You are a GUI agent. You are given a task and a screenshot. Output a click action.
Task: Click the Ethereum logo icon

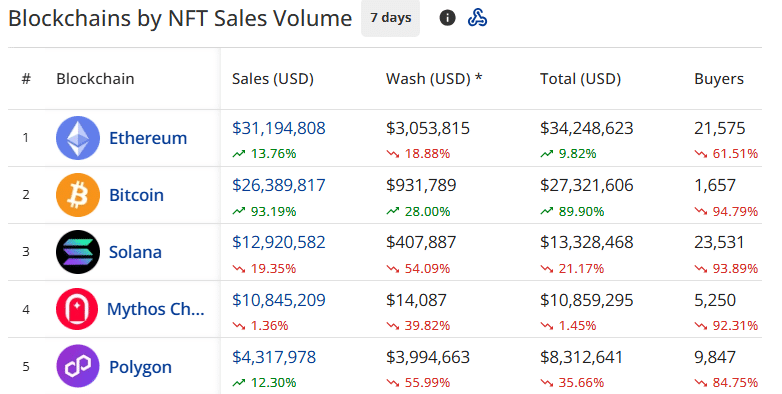pos(78,138)
